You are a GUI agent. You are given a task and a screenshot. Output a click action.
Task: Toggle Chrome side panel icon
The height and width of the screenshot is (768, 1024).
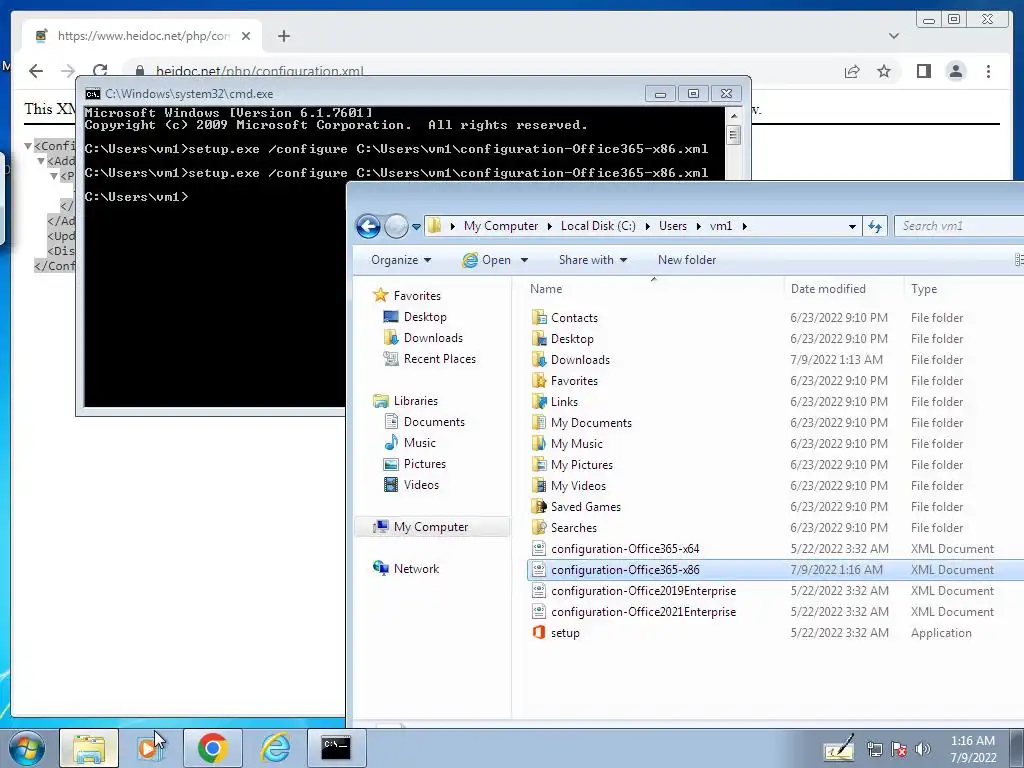923,71
